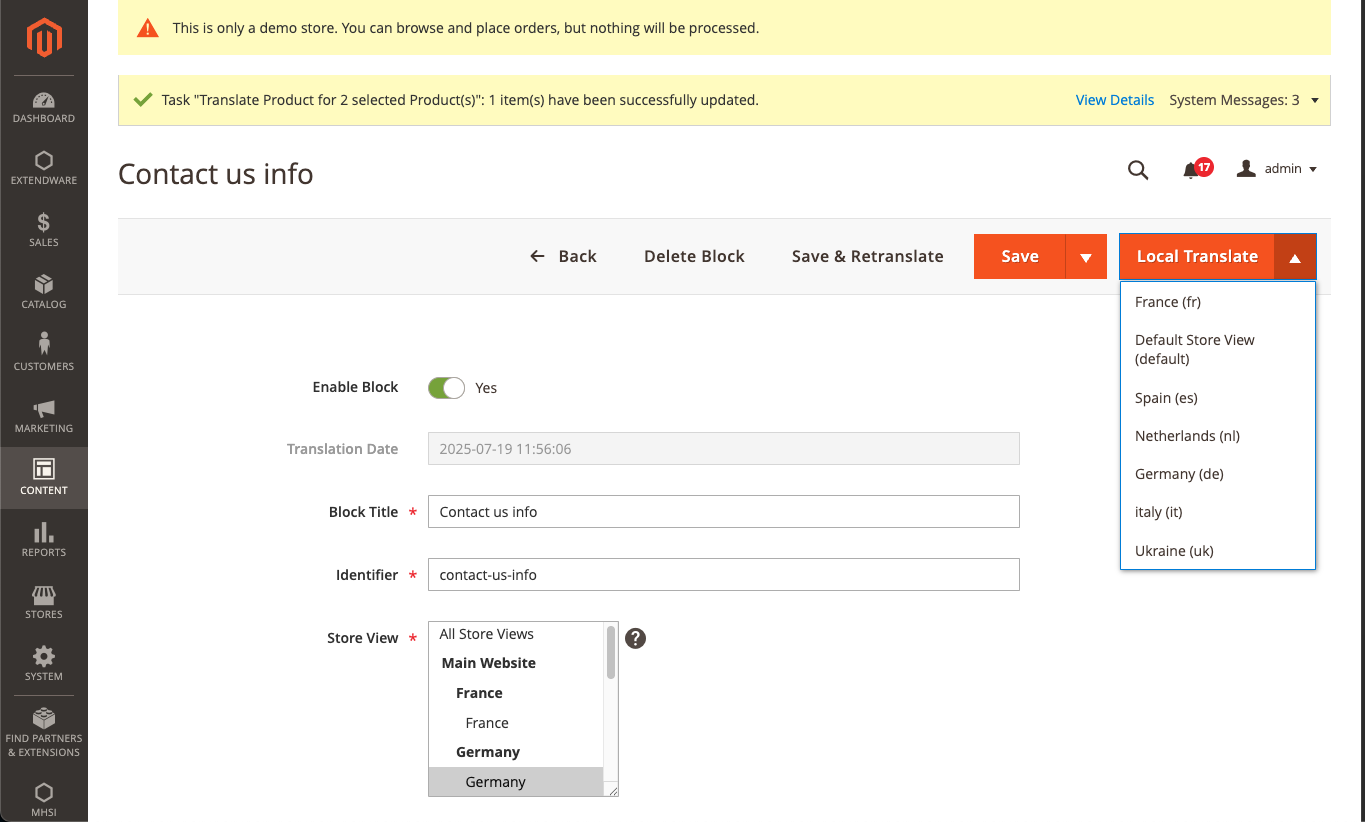Open the notifications bell icon
Viewport: 1365px width, 822px height.
1191,170
